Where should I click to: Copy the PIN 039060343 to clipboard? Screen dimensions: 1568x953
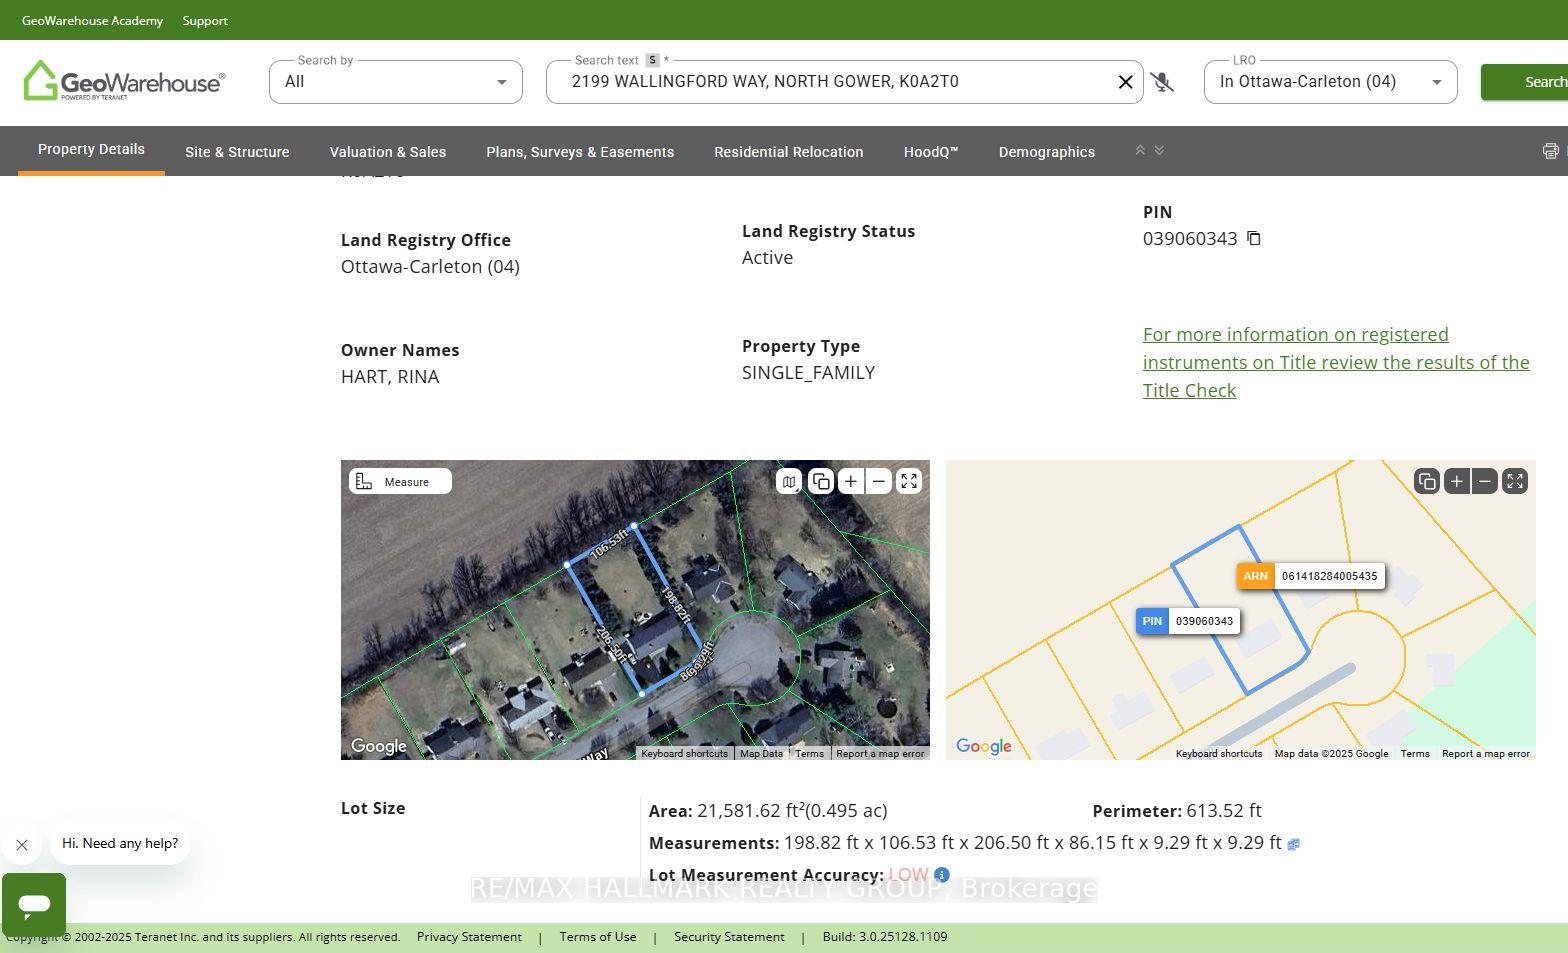click(1253, 238)
